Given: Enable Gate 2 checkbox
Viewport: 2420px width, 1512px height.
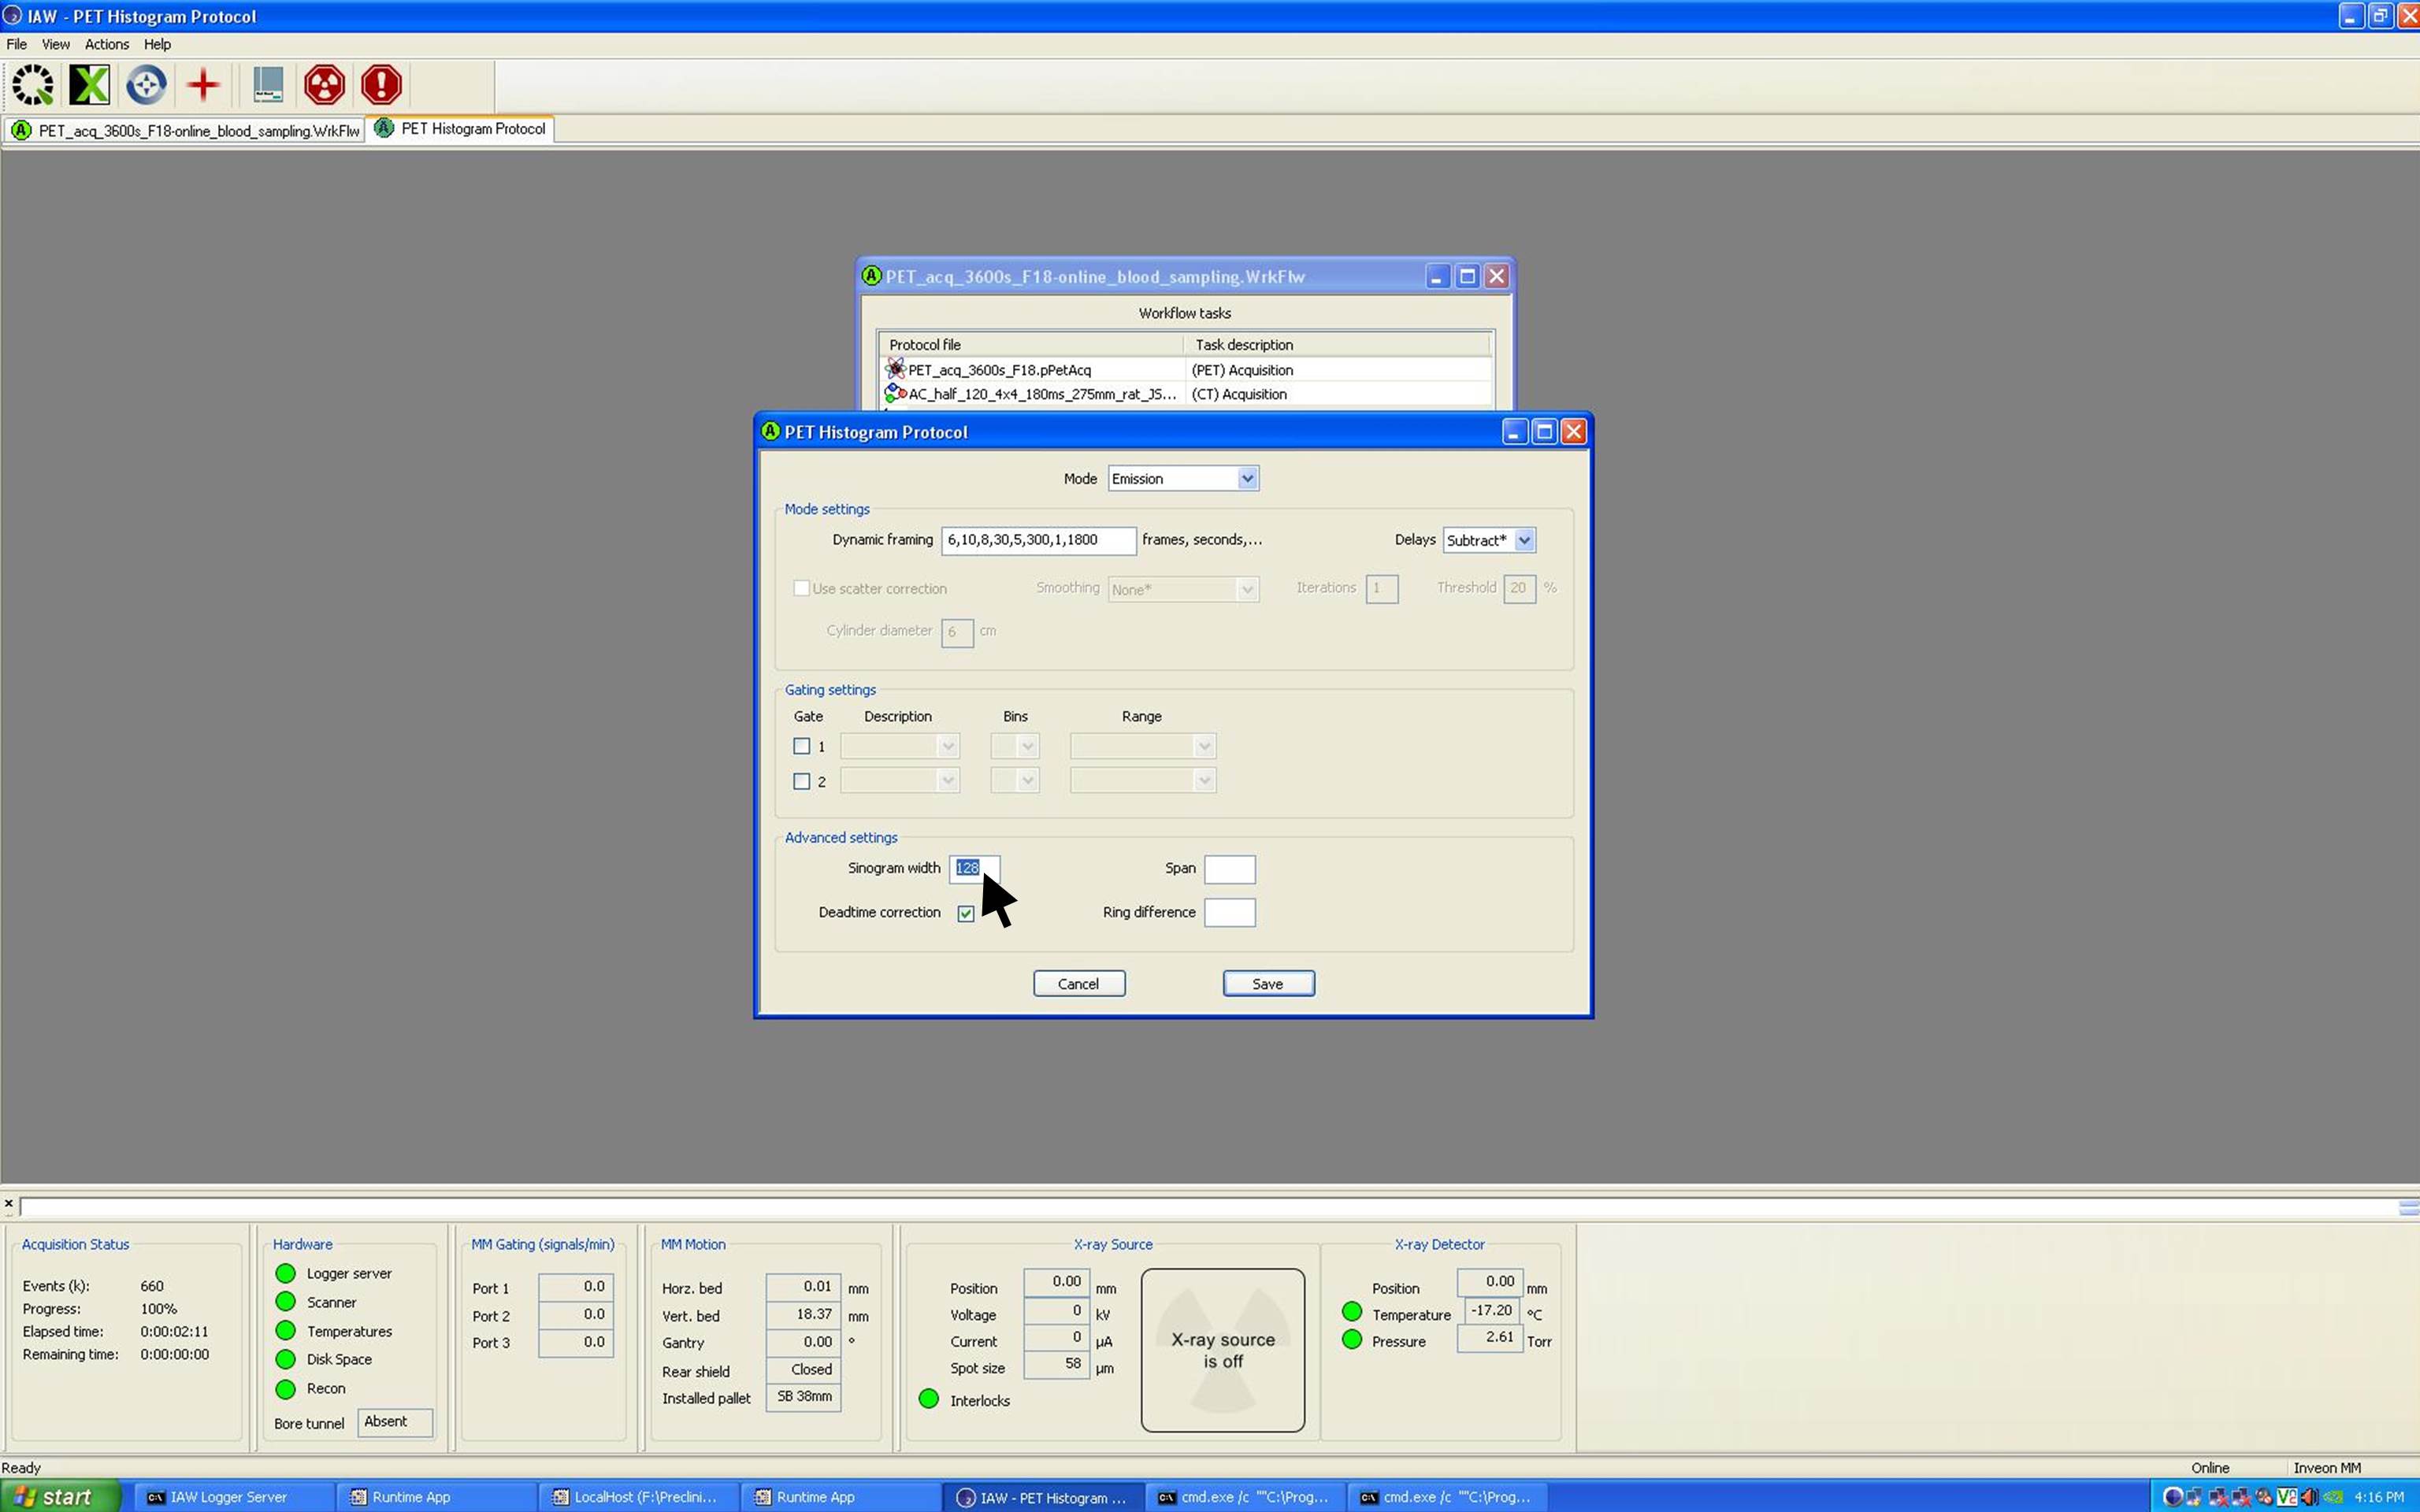Looking at the screenshot, I should (x=801, y=781).
